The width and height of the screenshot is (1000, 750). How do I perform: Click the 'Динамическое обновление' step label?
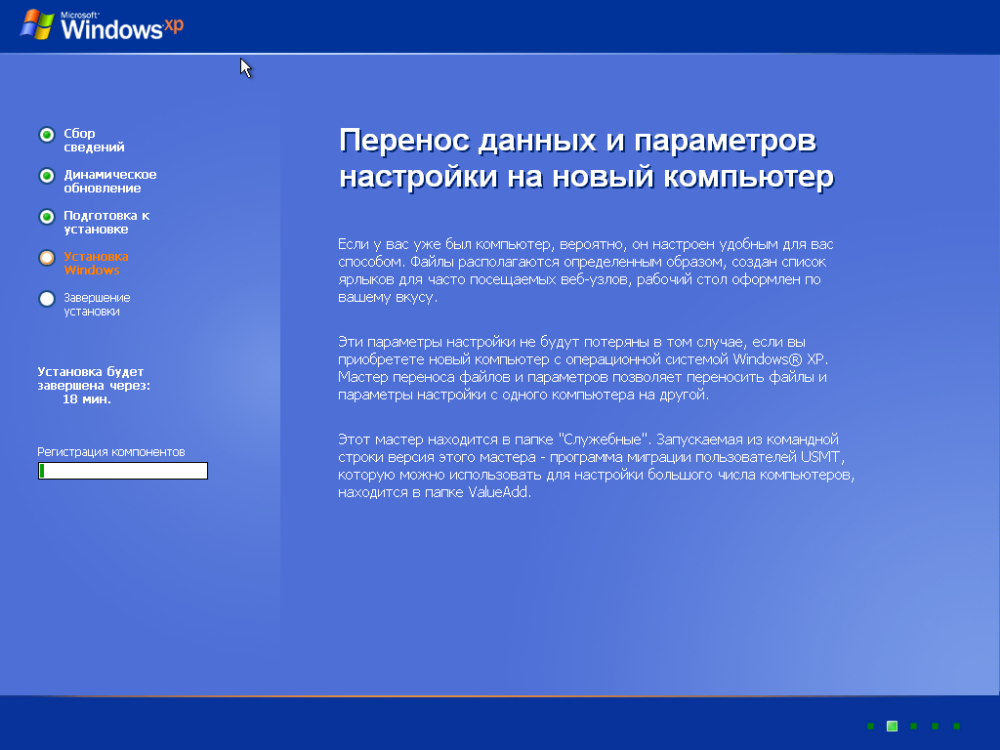pyautogui.click(x=110, y=181)
